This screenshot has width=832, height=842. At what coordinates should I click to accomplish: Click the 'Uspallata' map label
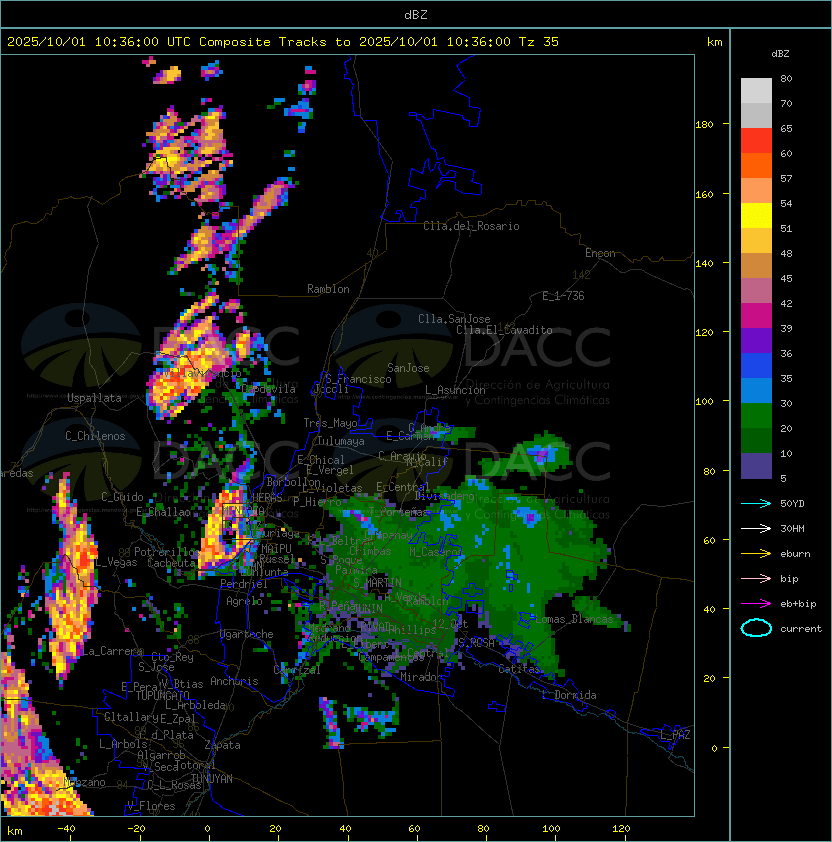(94, 398)
